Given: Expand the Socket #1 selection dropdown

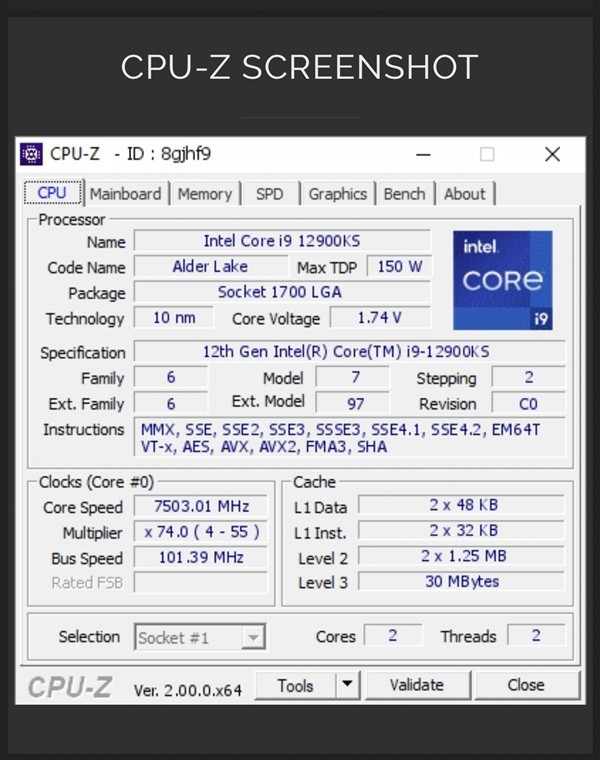Looking at the screenshot, I should point(254,637).
